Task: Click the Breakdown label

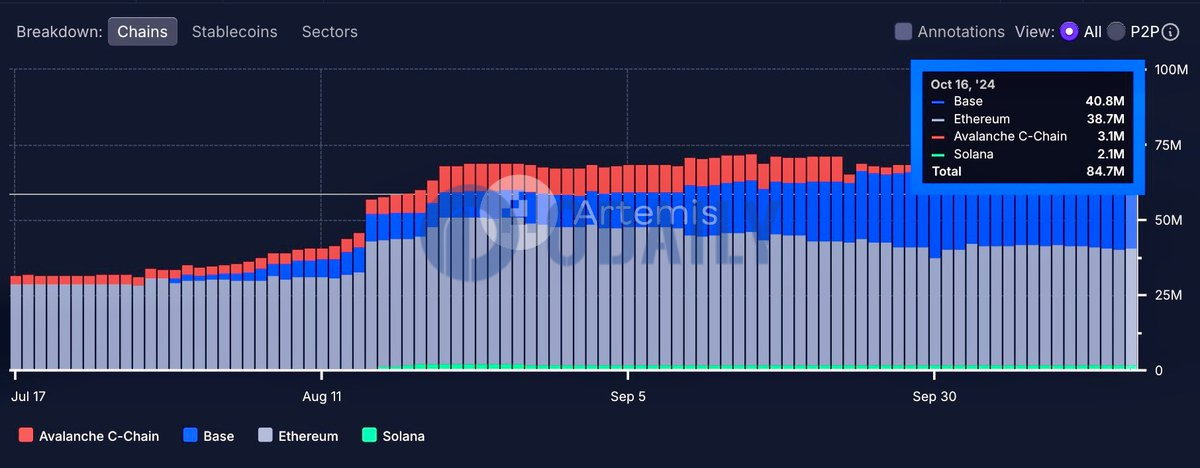Action: [59, 32]
